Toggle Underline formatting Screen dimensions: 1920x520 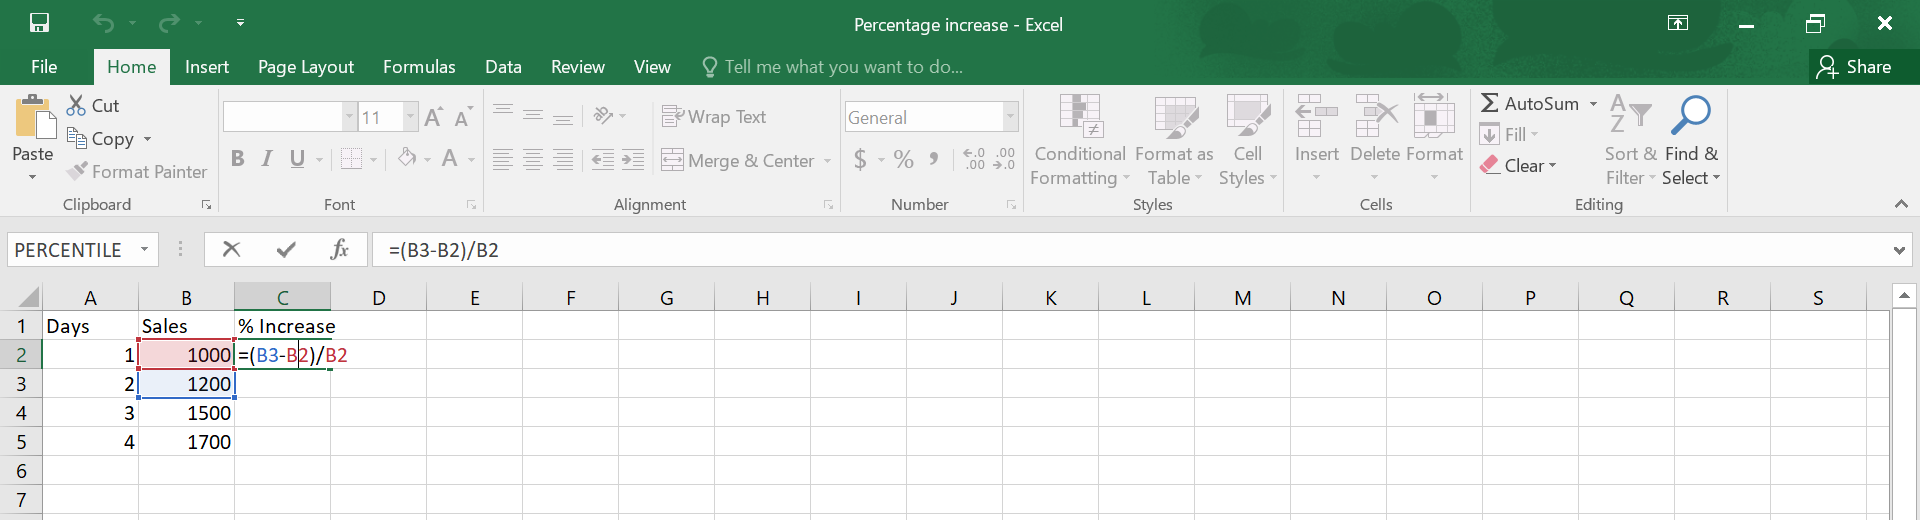coord(297,159)
